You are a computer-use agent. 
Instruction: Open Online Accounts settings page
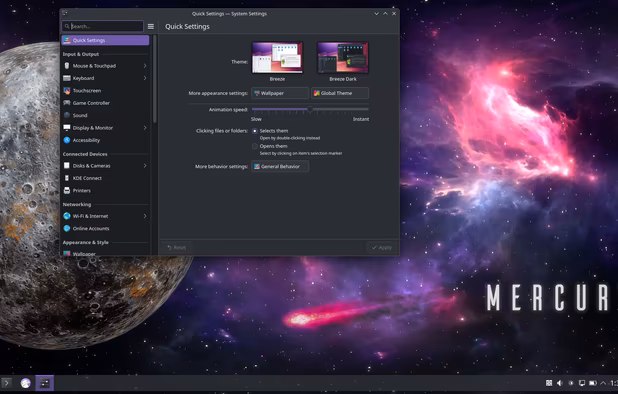[105, 229]
